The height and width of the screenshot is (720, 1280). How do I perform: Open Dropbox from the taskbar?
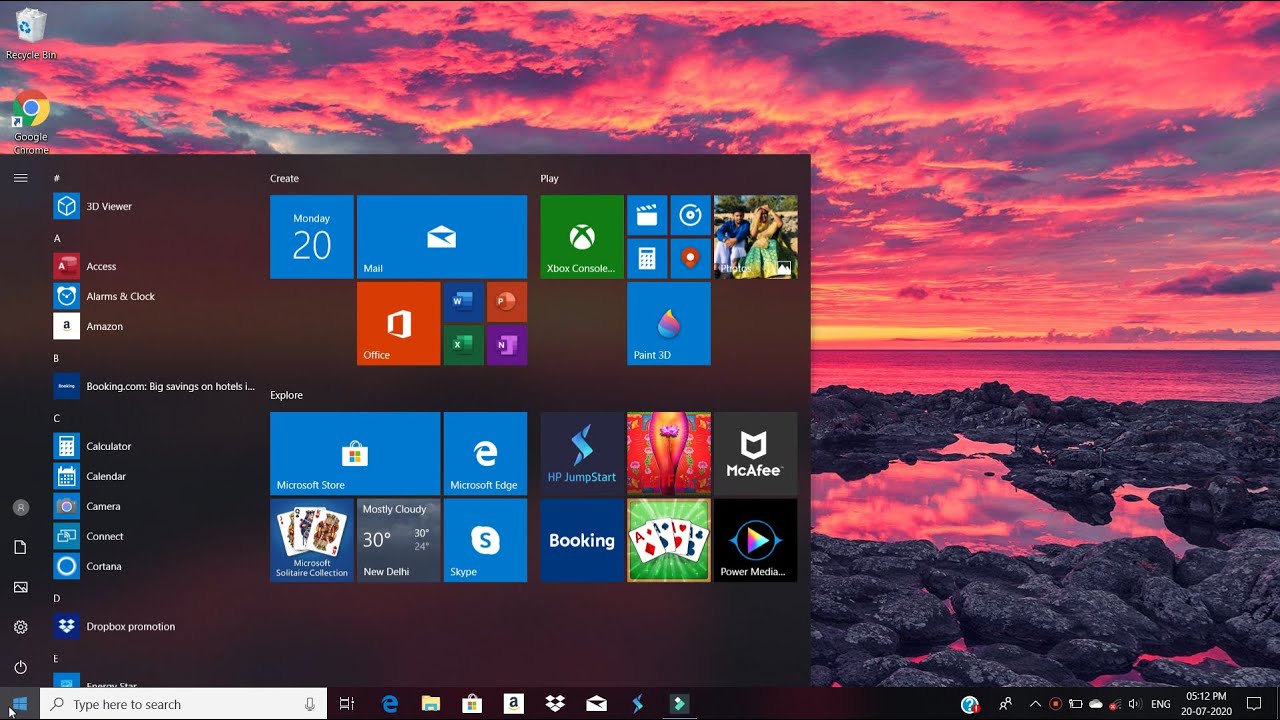click(555, 704)
